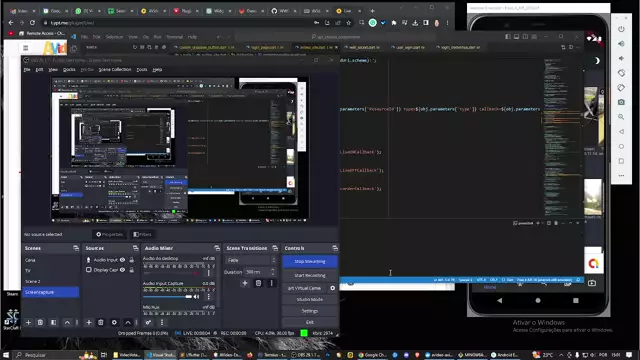Pop out the Controls dock
The image size is (640, 360).
335,248
